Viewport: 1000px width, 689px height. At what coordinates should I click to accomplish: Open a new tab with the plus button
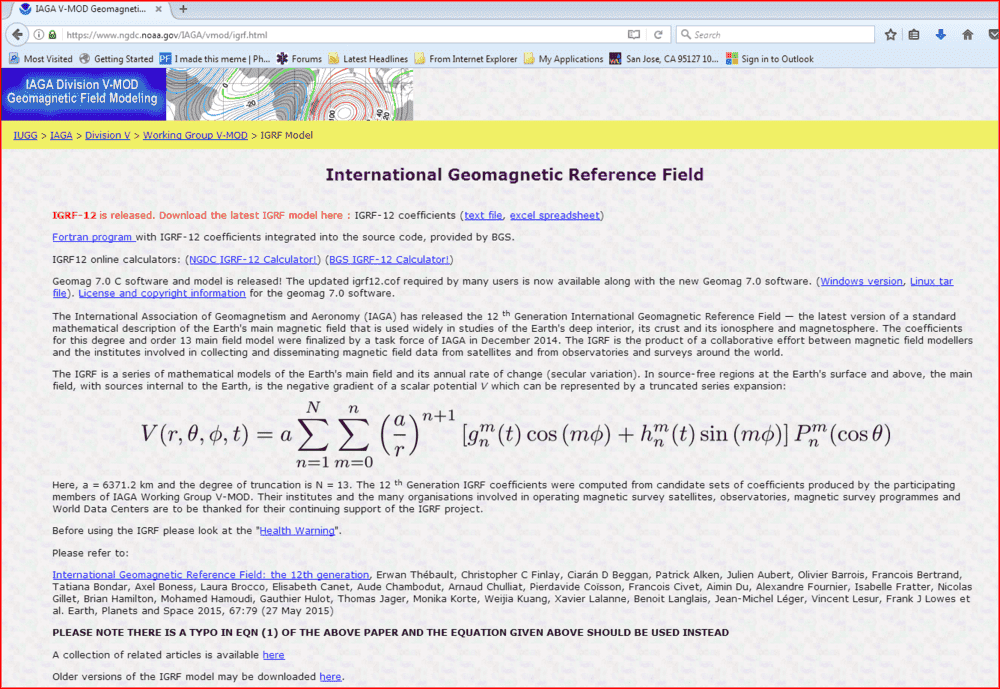(x=183, y=9)
